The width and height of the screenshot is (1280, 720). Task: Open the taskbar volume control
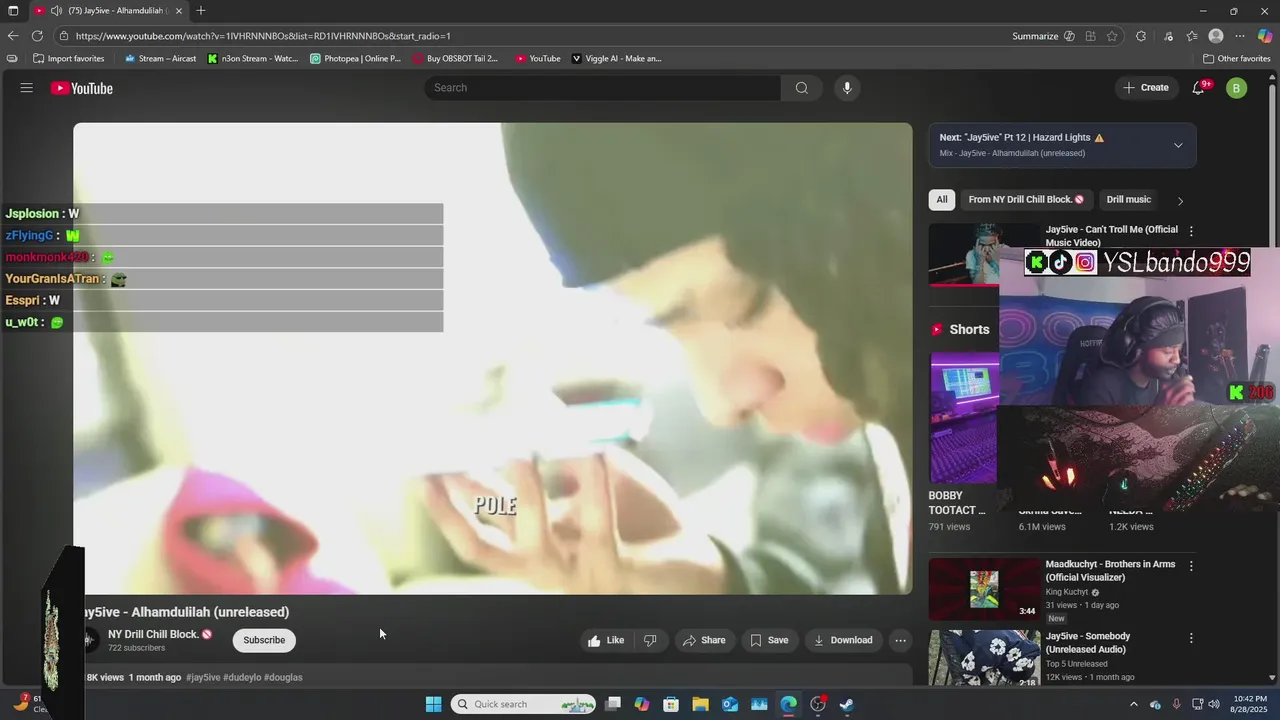[x=1214, y=704]
